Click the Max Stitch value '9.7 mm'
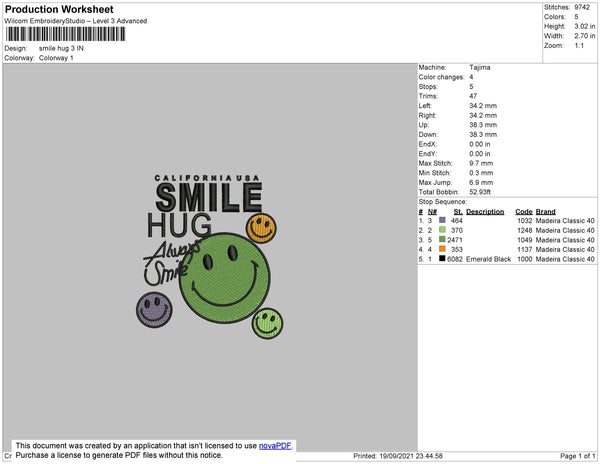This screenshot has width=600, height=464. (x=481, y=163)
